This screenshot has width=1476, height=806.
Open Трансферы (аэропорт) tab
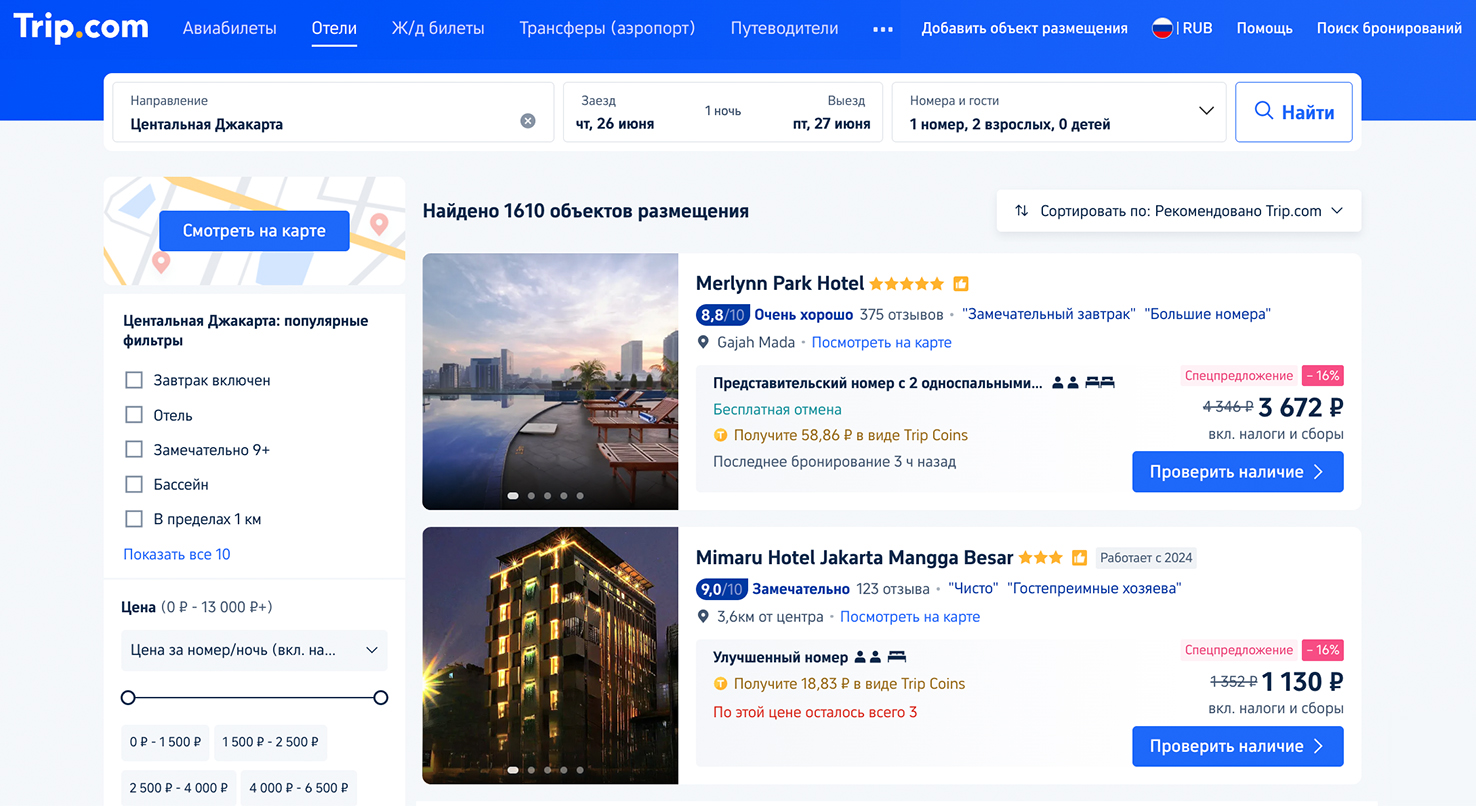[607, 28]
